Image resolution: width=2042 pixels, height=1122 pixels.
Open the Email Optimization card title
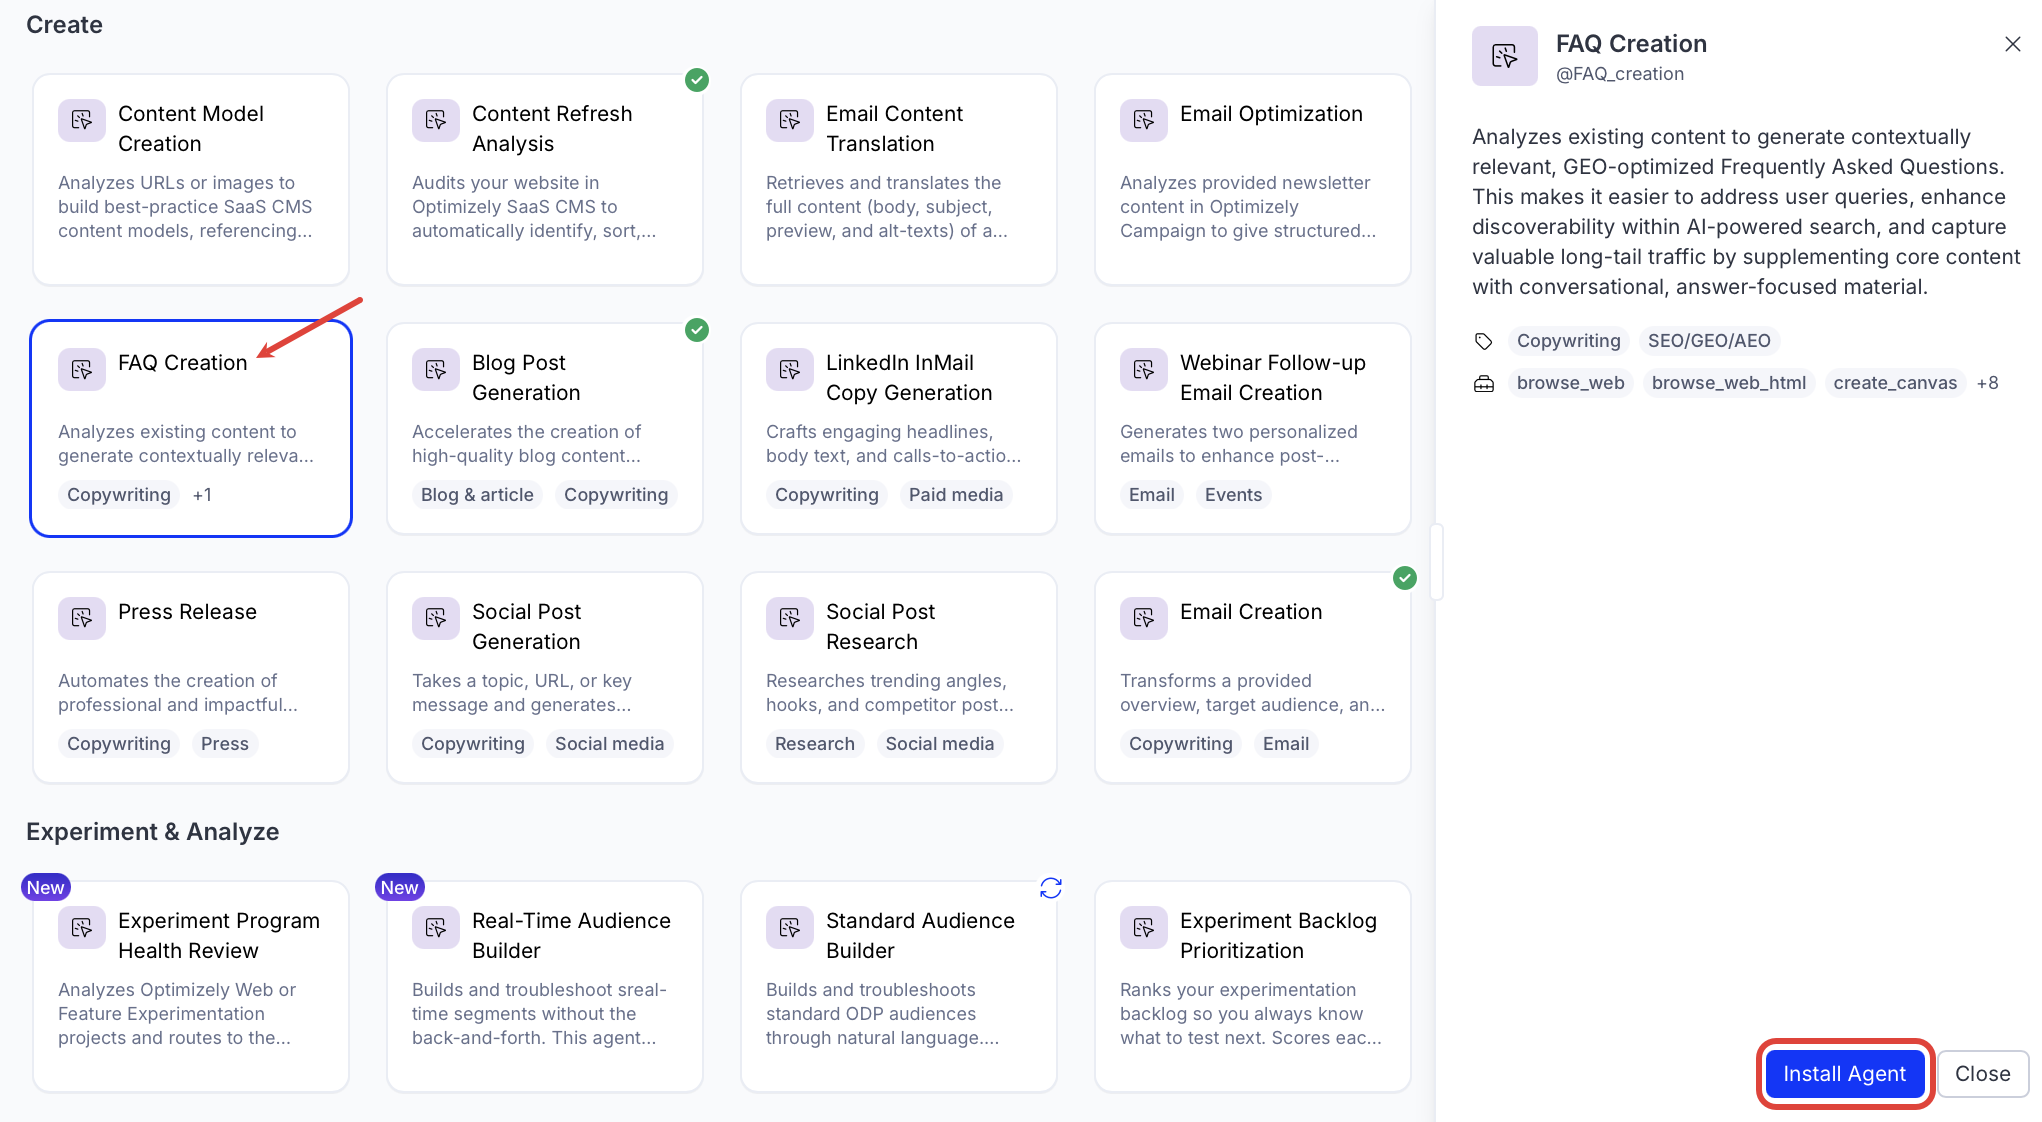pos(1271,114)
